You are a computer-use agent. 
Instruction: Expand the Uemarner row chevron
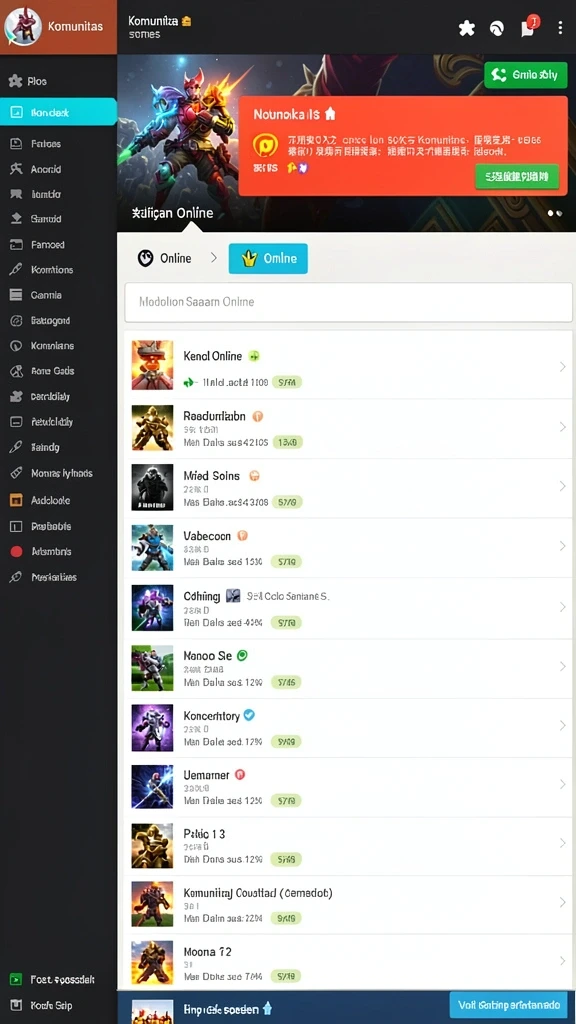point(562,784)
